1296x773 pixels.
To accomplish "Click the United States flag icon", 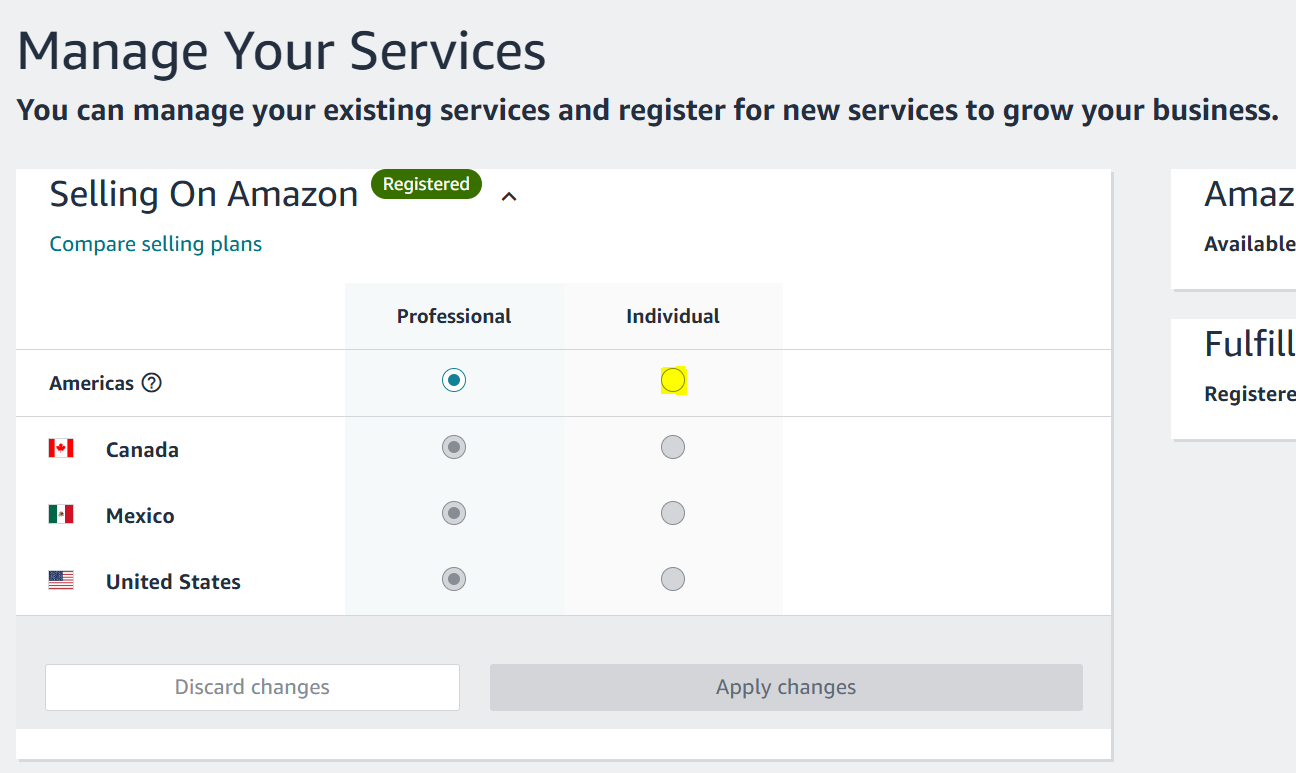I will pyautogui.click(x=61, y=580).
